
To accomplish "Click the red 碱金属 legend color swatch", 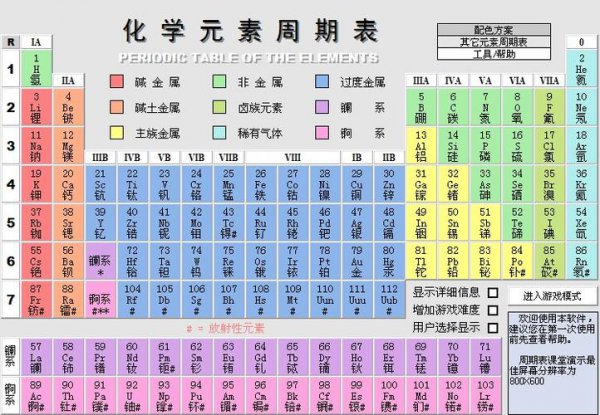I will (x=116, y=81).
